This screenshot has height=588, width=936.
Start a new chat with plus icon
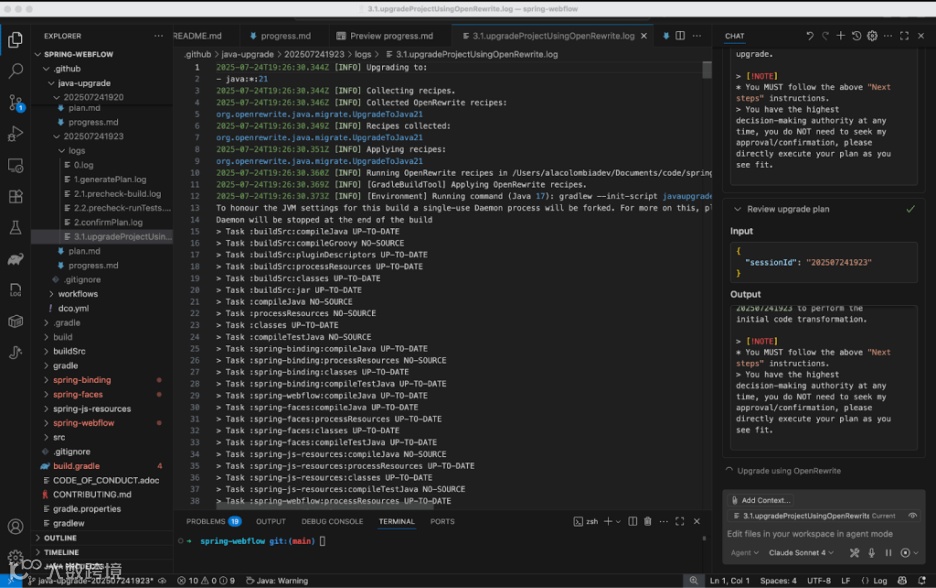pos(840,36)
